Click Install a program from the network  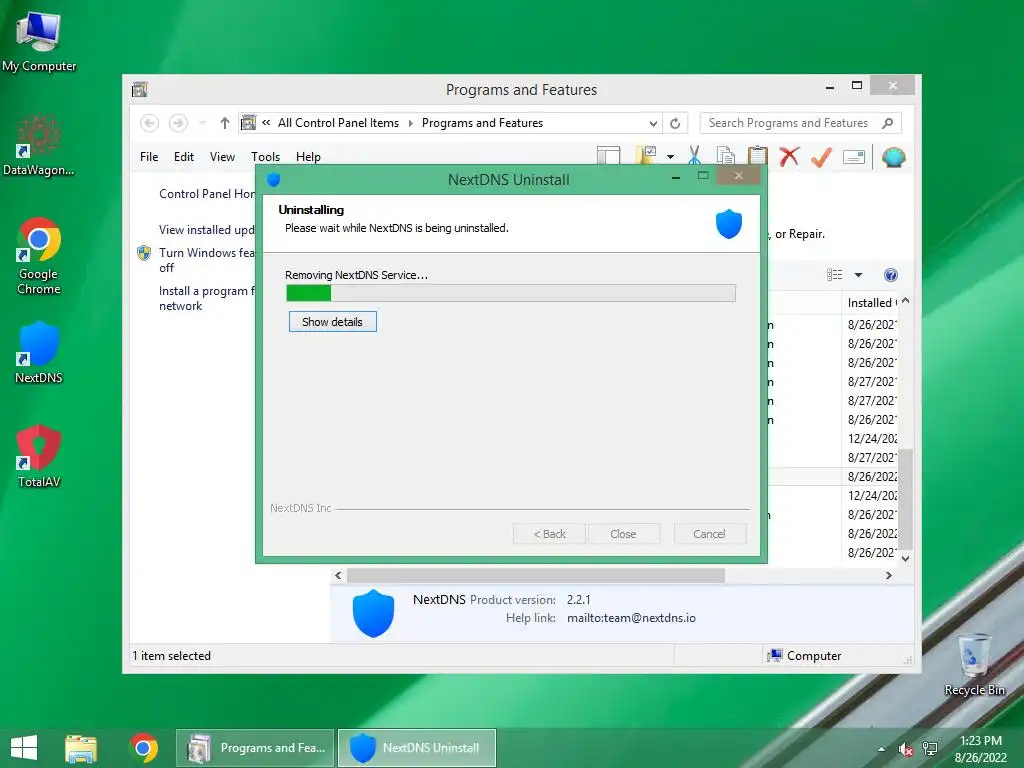coord(207,298)
